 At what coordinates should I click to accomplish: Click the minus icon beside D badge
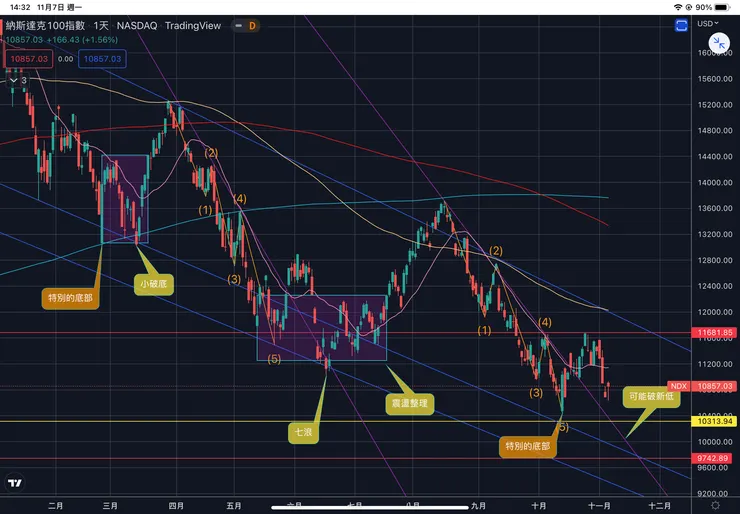239,26
